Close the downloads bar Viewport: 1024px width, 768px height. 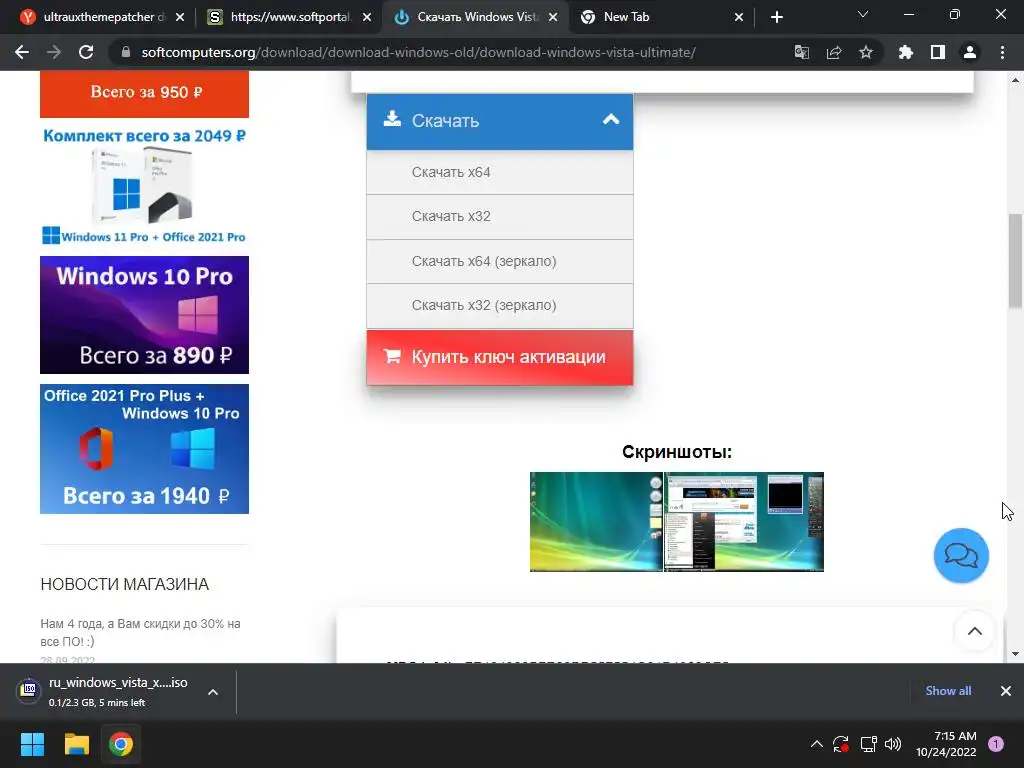[x=1006, y=691]
